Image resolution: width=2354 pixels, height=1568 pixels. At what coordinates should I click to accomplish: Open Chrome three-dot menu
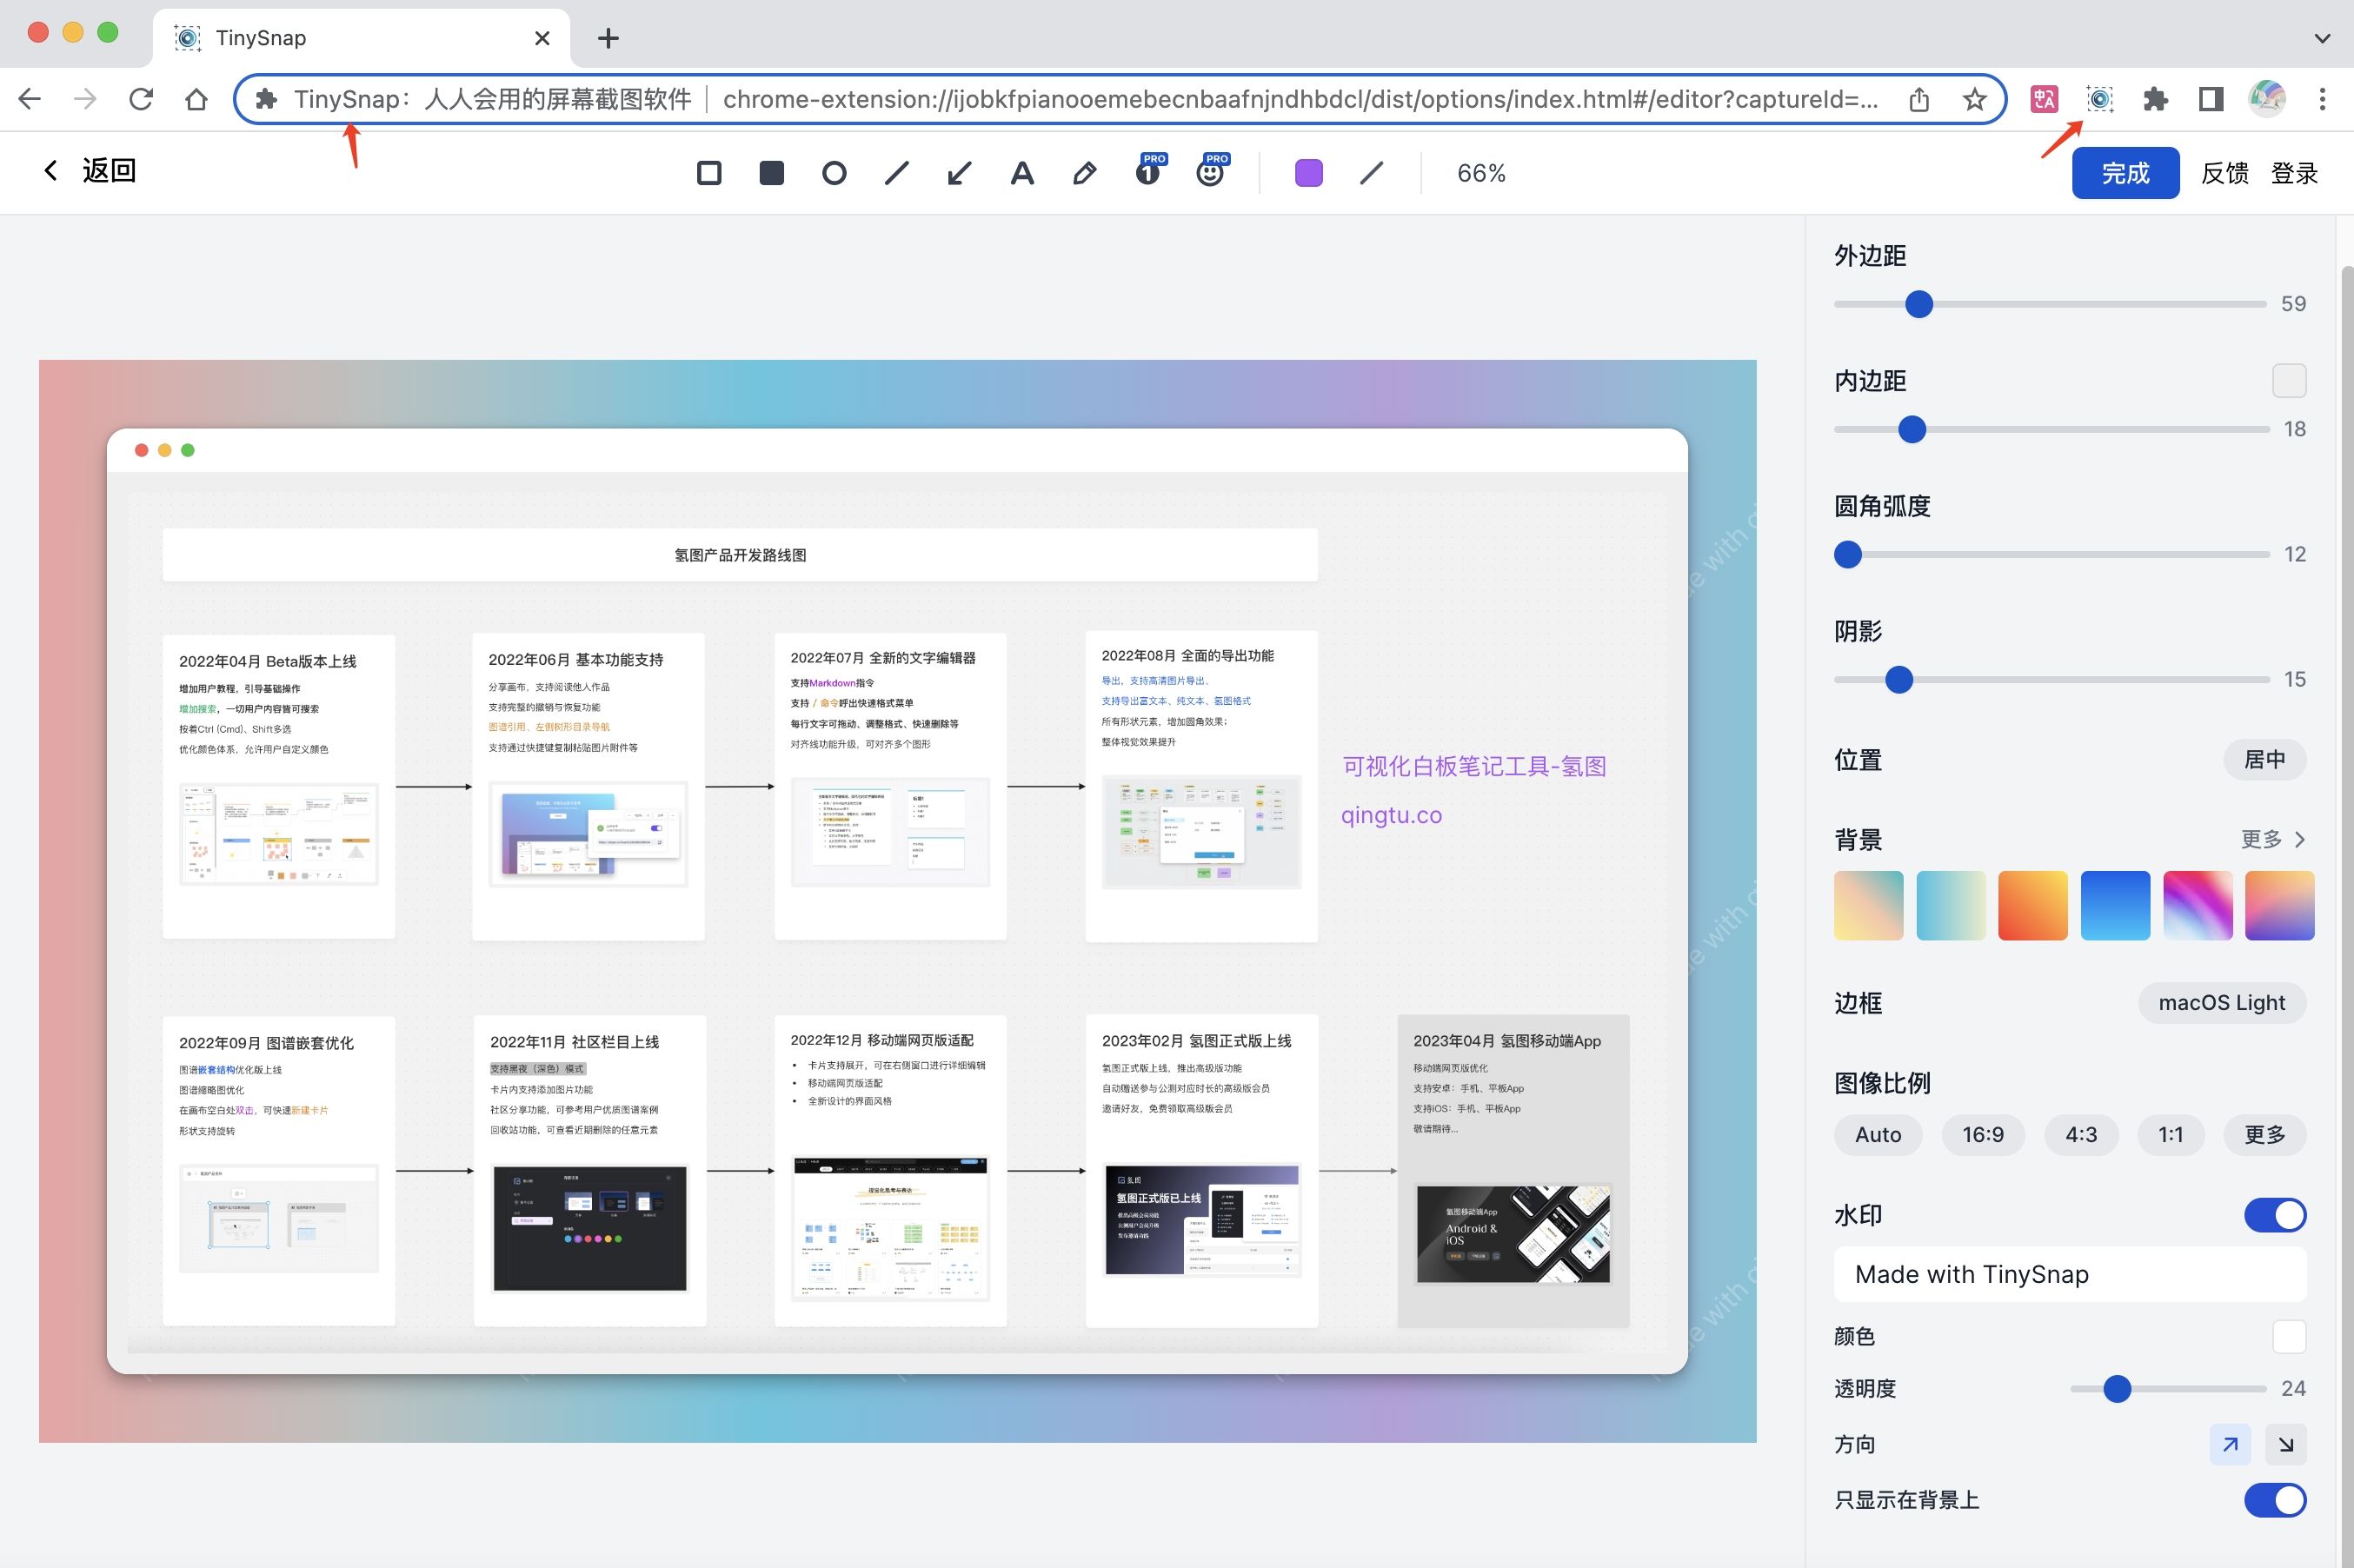click(2322, 99)
